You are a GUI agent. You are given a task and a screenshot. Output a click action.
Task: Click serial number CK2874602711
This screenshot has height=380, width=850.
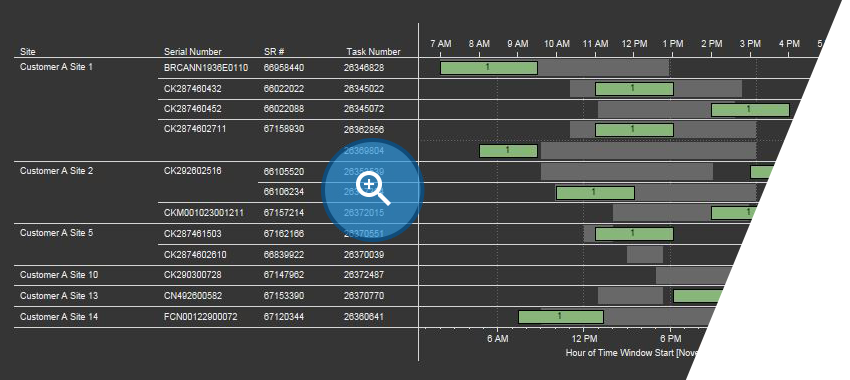(x=195, y=129)
